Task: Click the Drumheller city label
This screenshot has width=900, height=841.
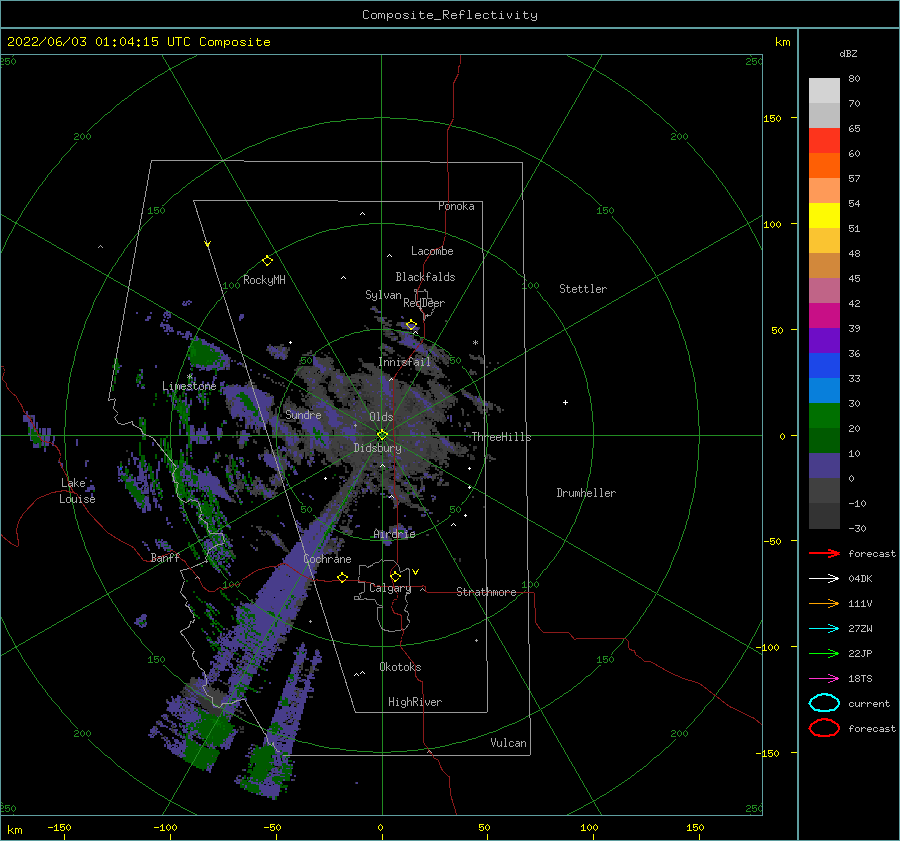Action: click(x=586, y=493)
